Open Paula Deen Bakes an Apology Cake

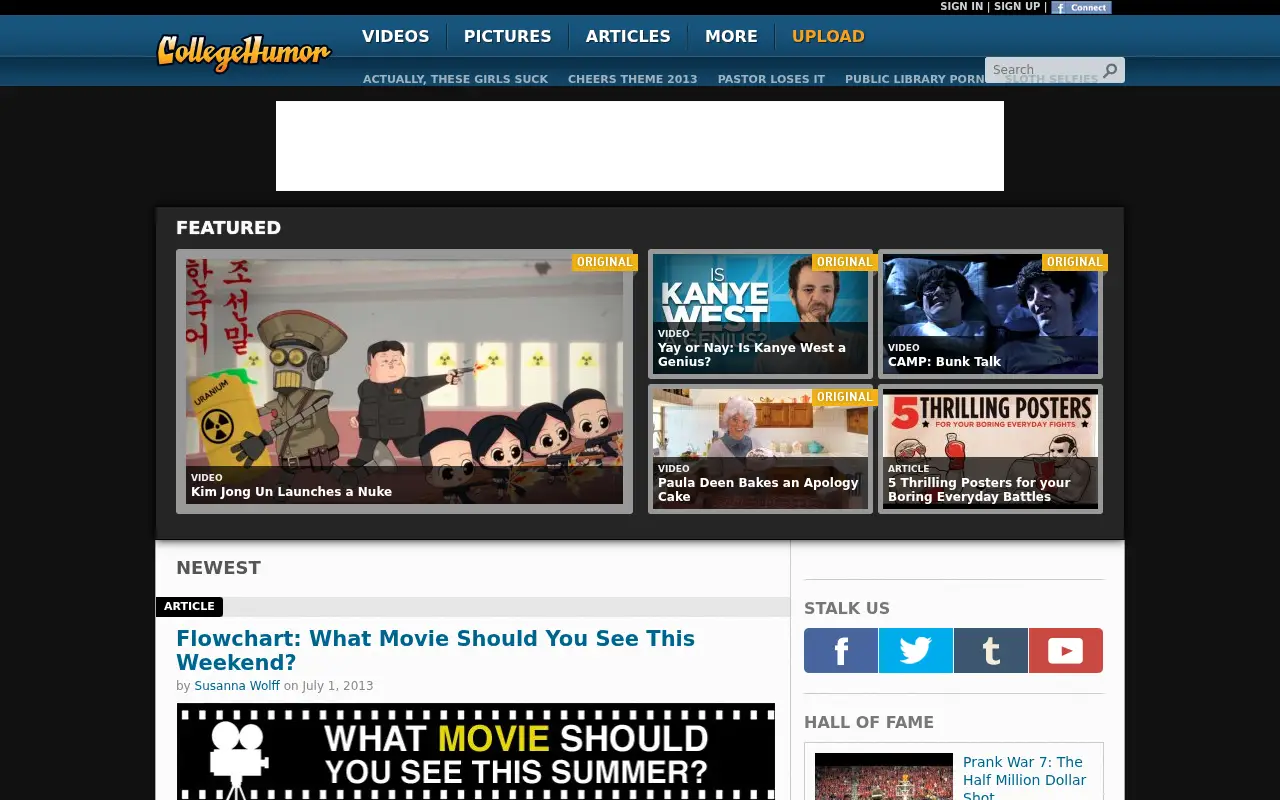point(760,449)
